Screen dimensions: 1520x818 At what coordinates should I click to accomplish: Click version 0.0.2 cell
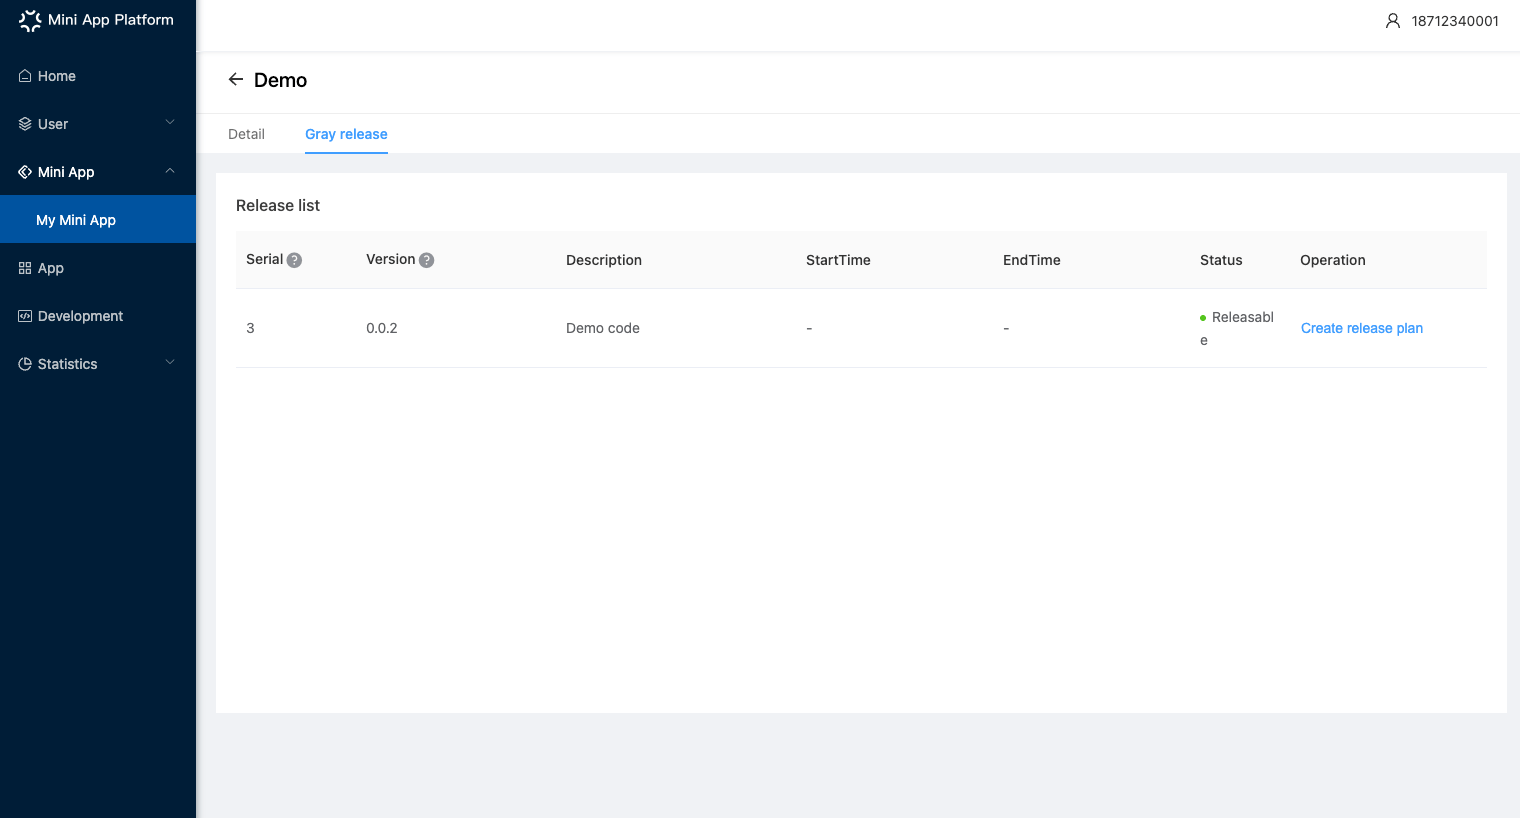(382, 328)
